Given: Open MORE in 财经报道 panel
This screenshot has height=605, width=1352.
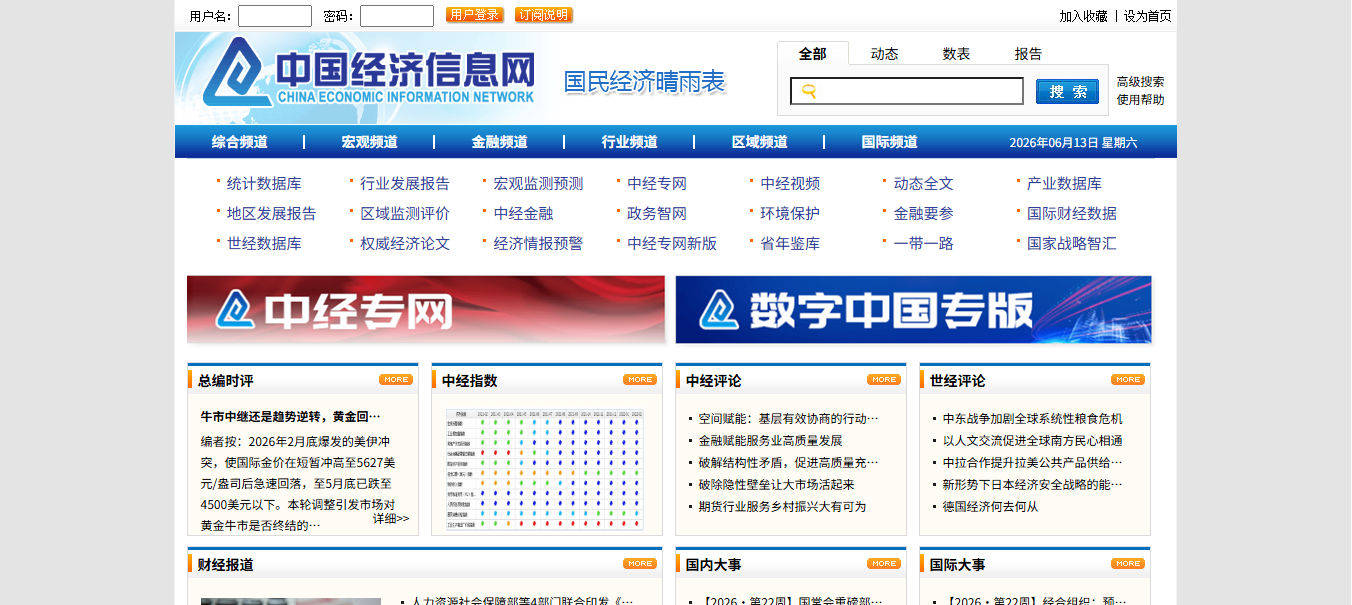Looking at the screenshot, I should (x=640, y=564).
